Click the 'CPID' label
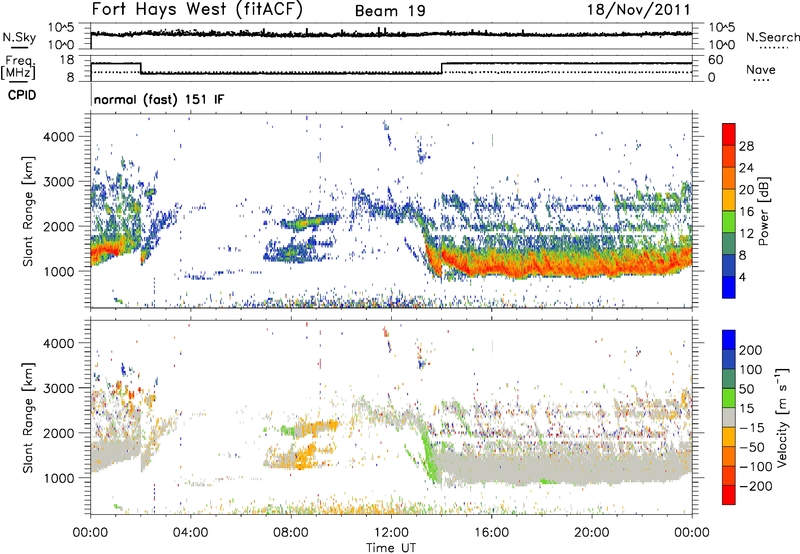The height and width of the screenshot is (554, 800). click(22, 95)
